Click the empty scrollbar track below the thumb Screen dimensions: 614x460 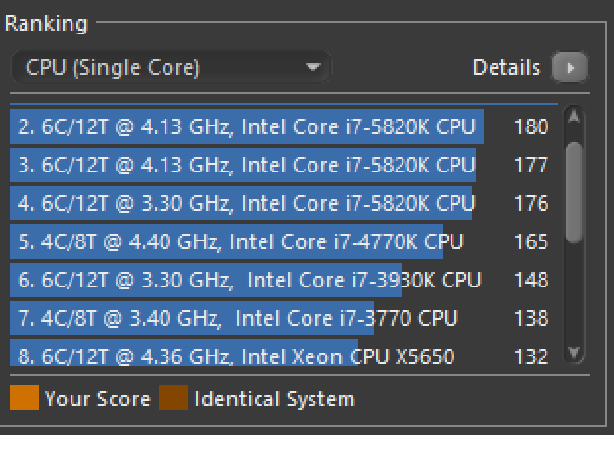point(574,293)
